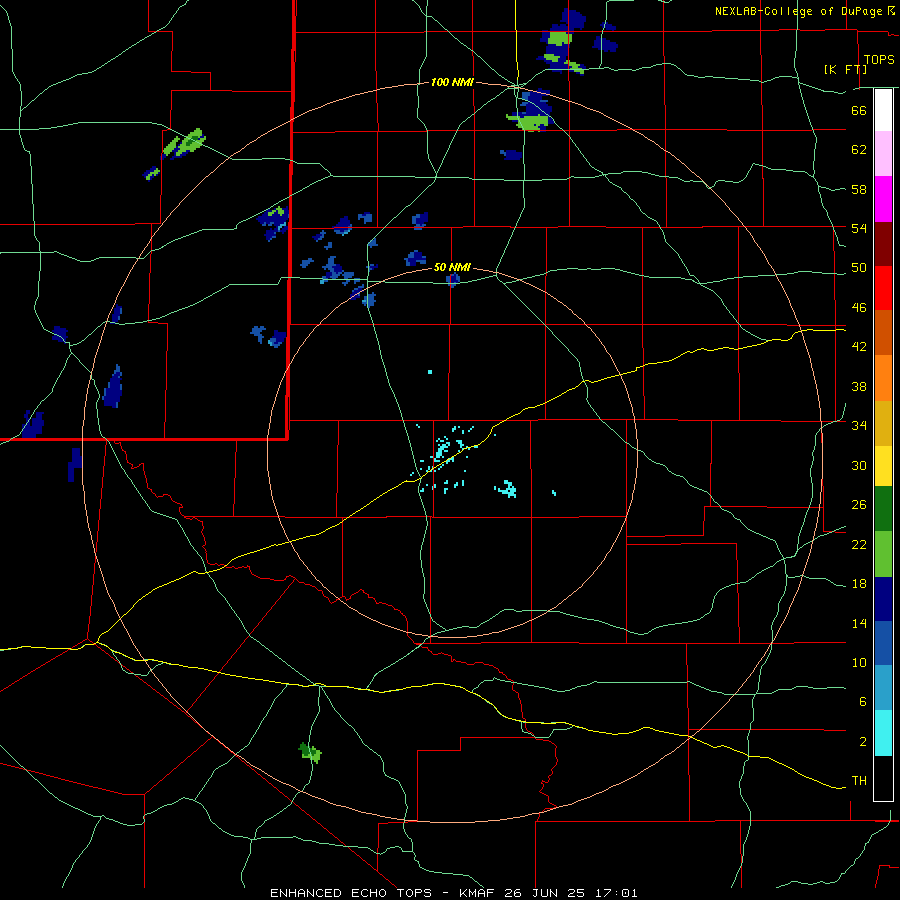Click the '2' legend scale label
This screenshot has height=900, width=900.
[863, 742]
